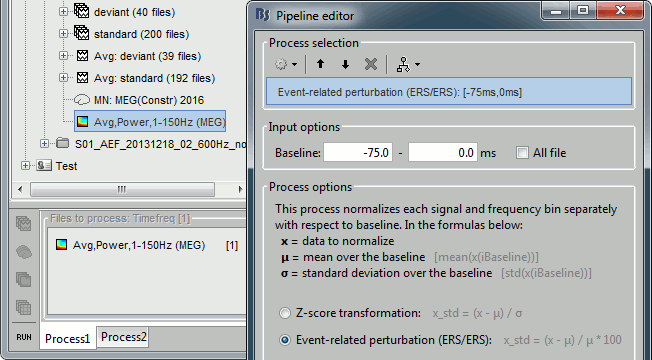Switch to the Process2 tab

pyautogui.click(x=123, y=337)
